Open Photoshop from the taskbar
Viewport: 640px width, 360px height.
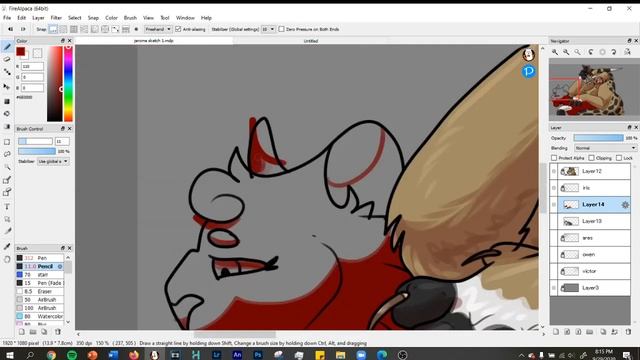click(x=258, y=355)
